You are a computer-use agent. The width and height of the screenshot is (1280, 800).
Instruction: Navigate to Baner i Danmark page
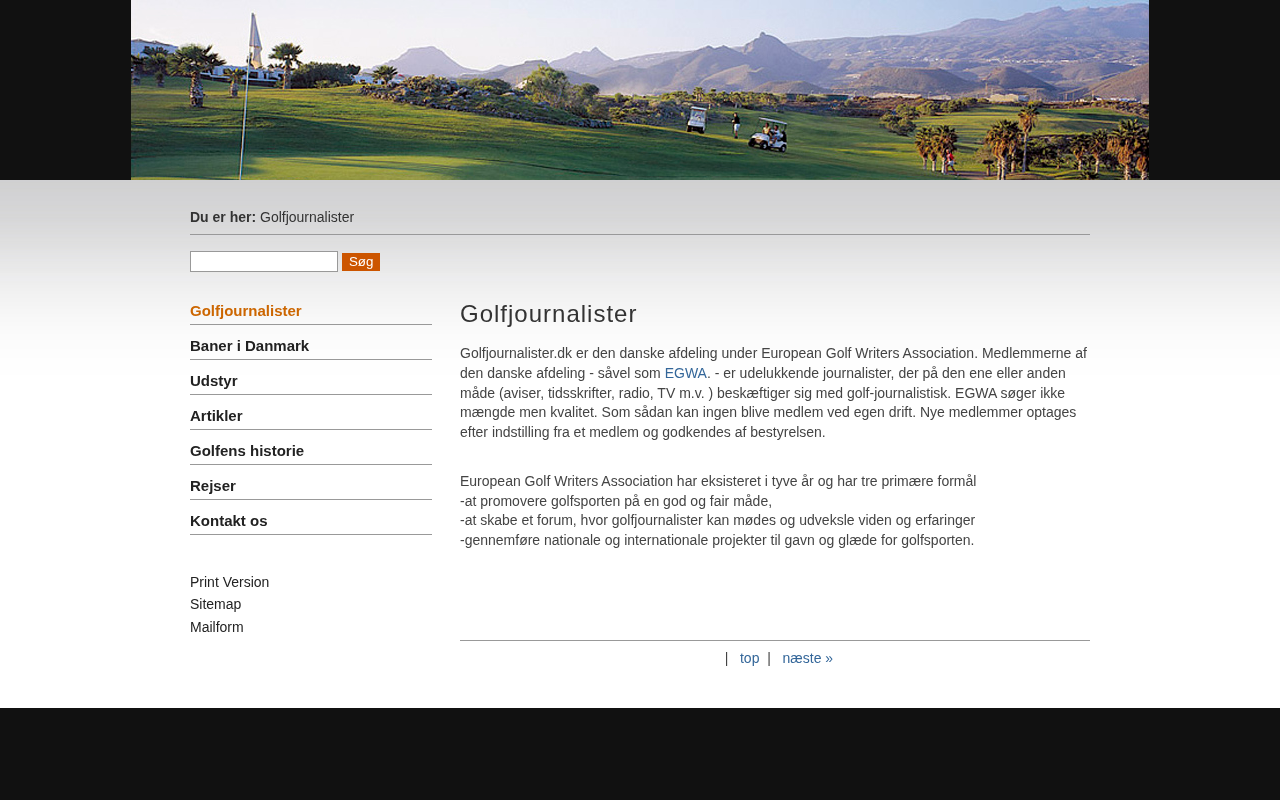click(249, 344)
